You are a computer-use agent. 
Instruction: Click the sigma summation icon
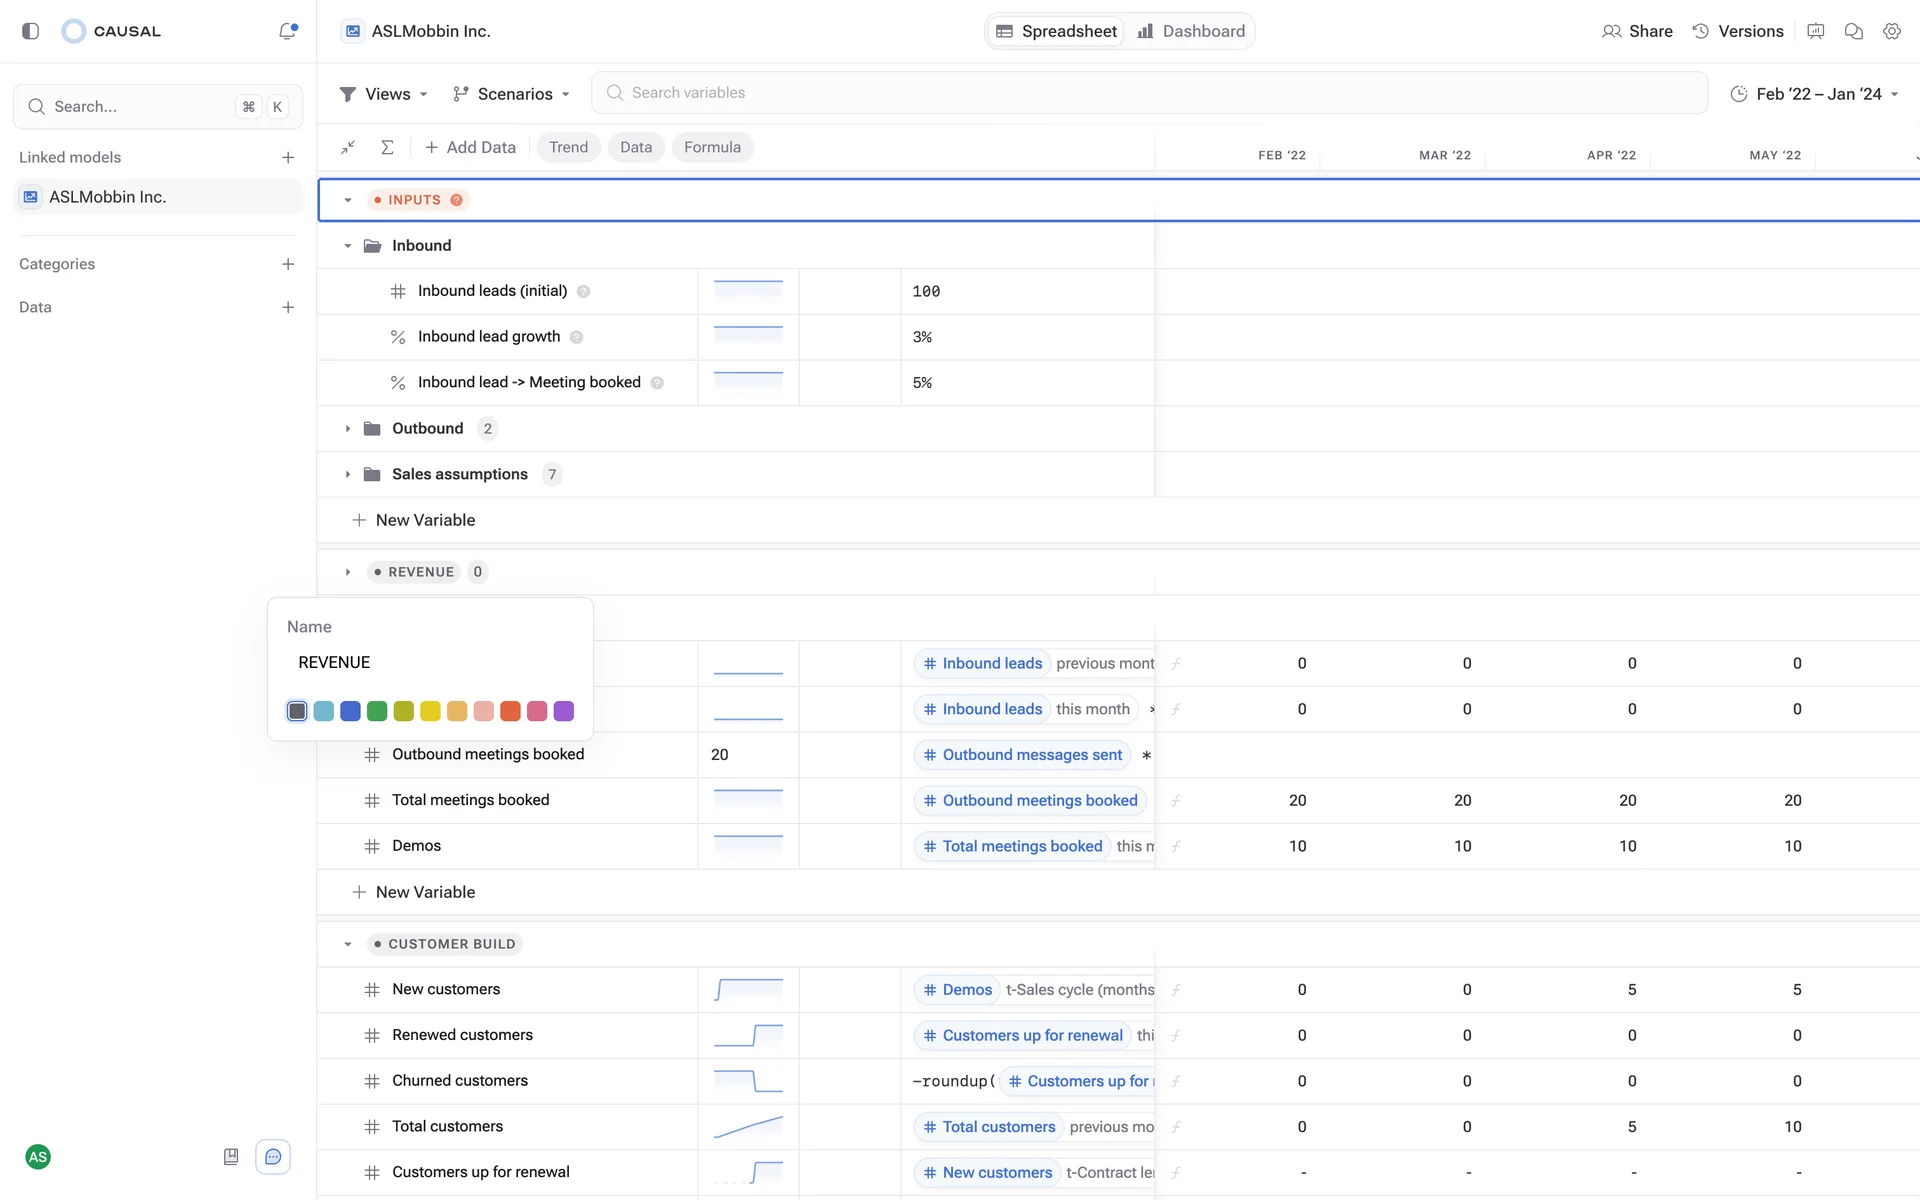[x=387, y=147]
